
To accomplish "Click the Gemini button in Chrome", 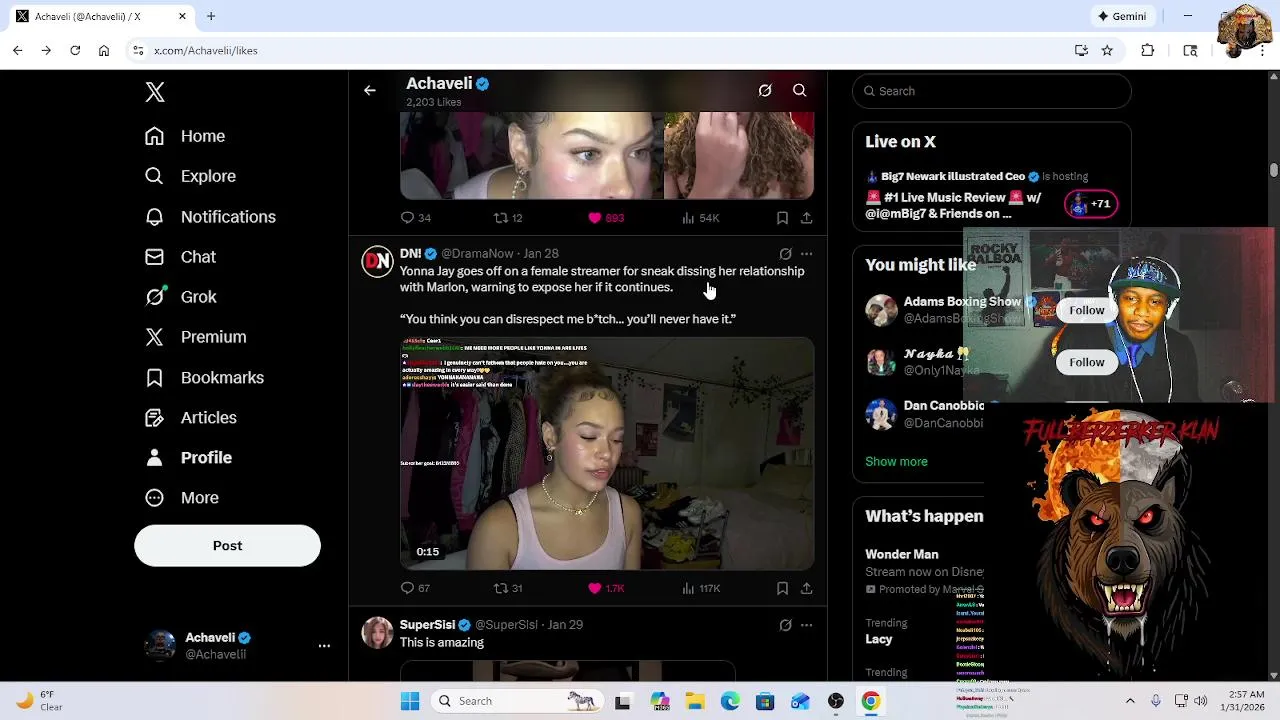I will (x=1122, y=16).
